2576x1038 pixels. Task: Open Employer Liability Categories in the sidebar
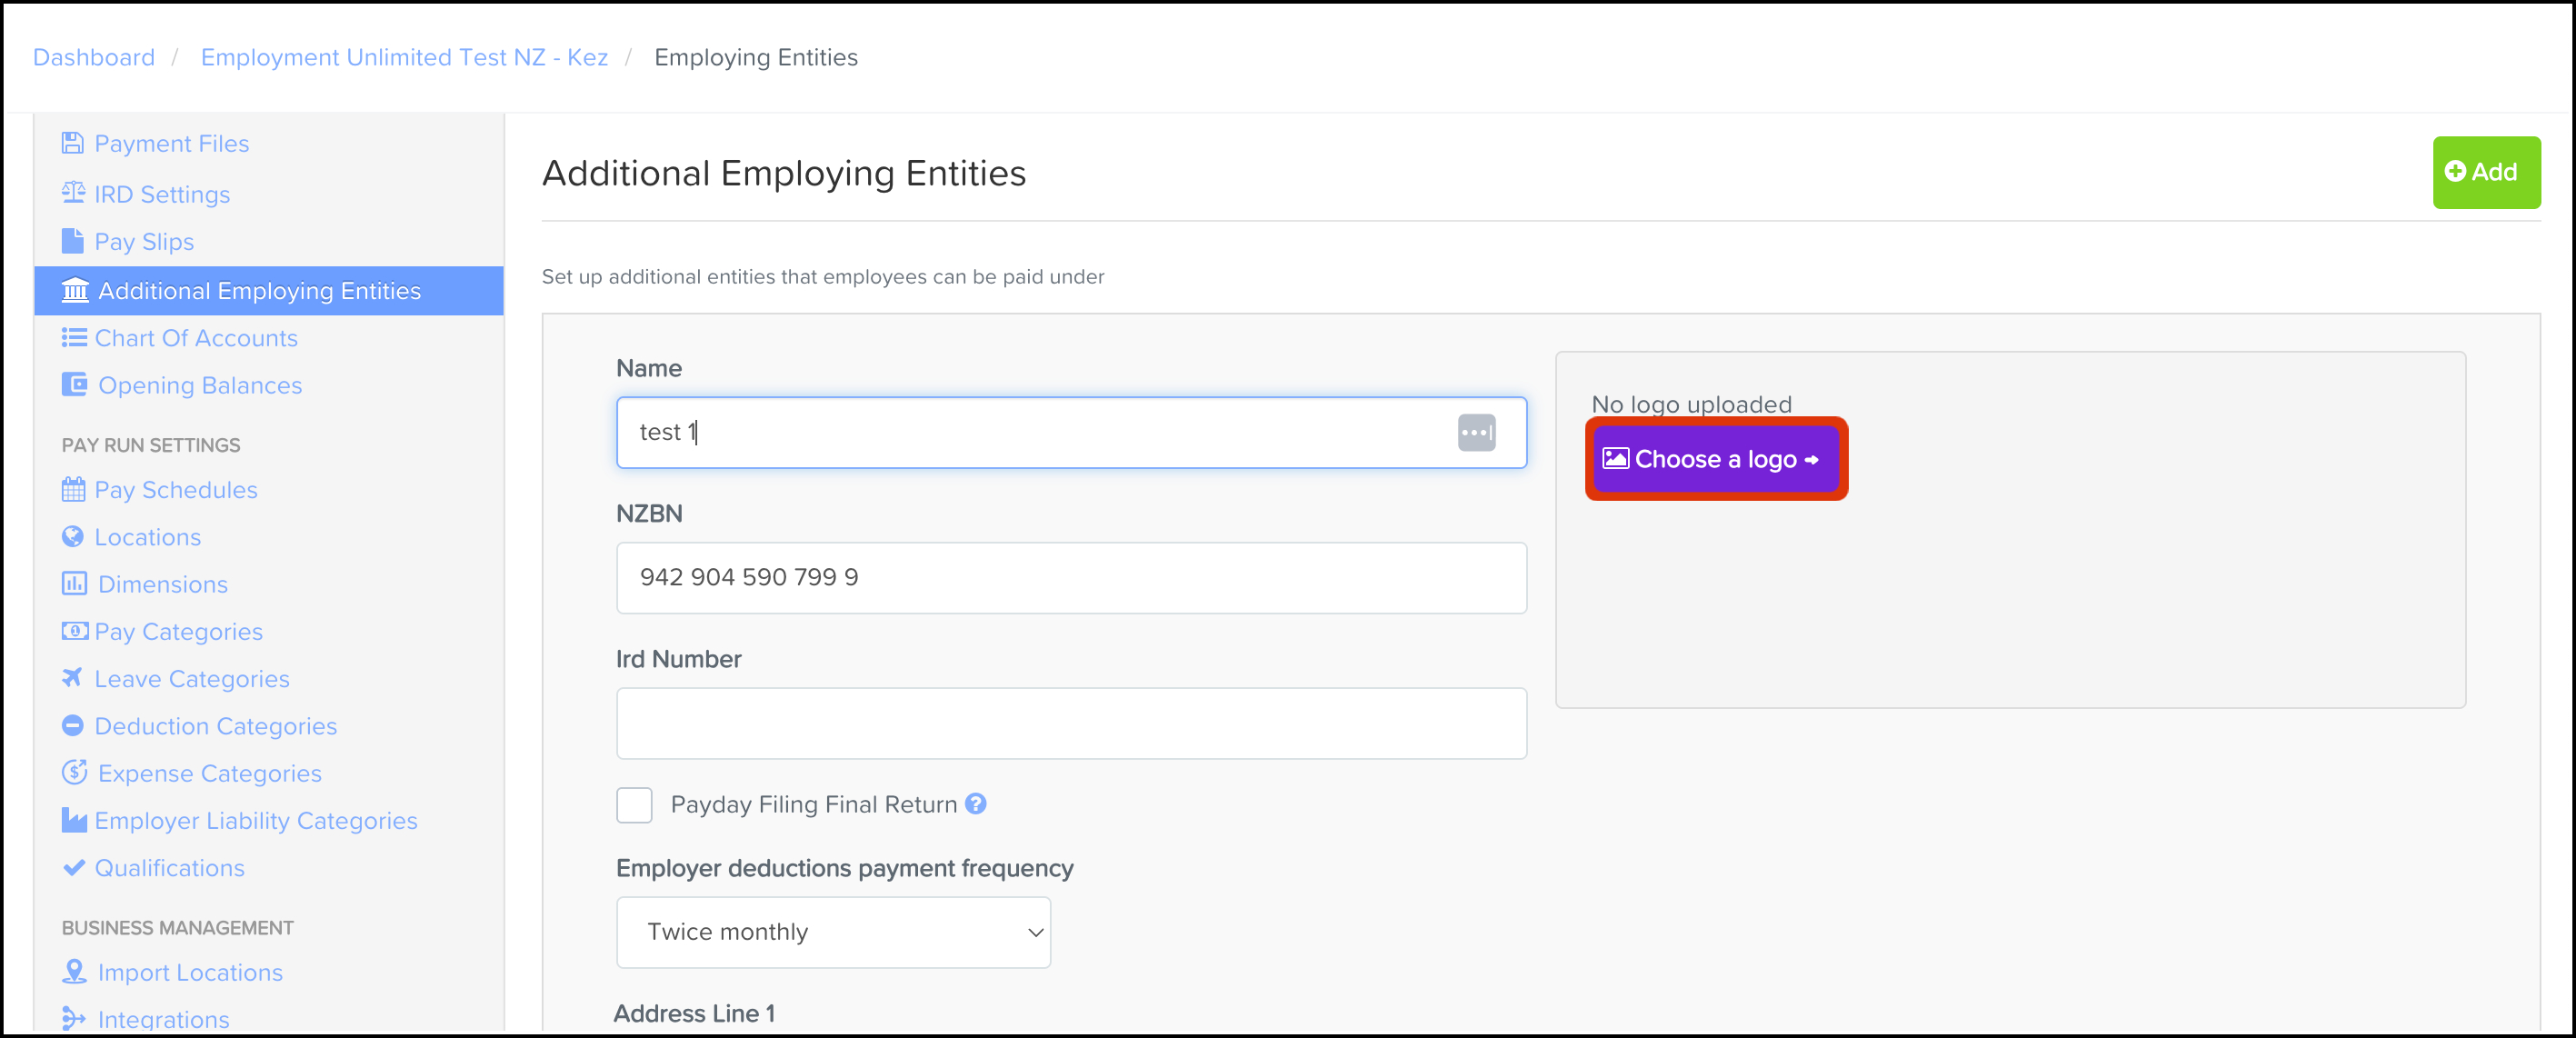point(256,821)
